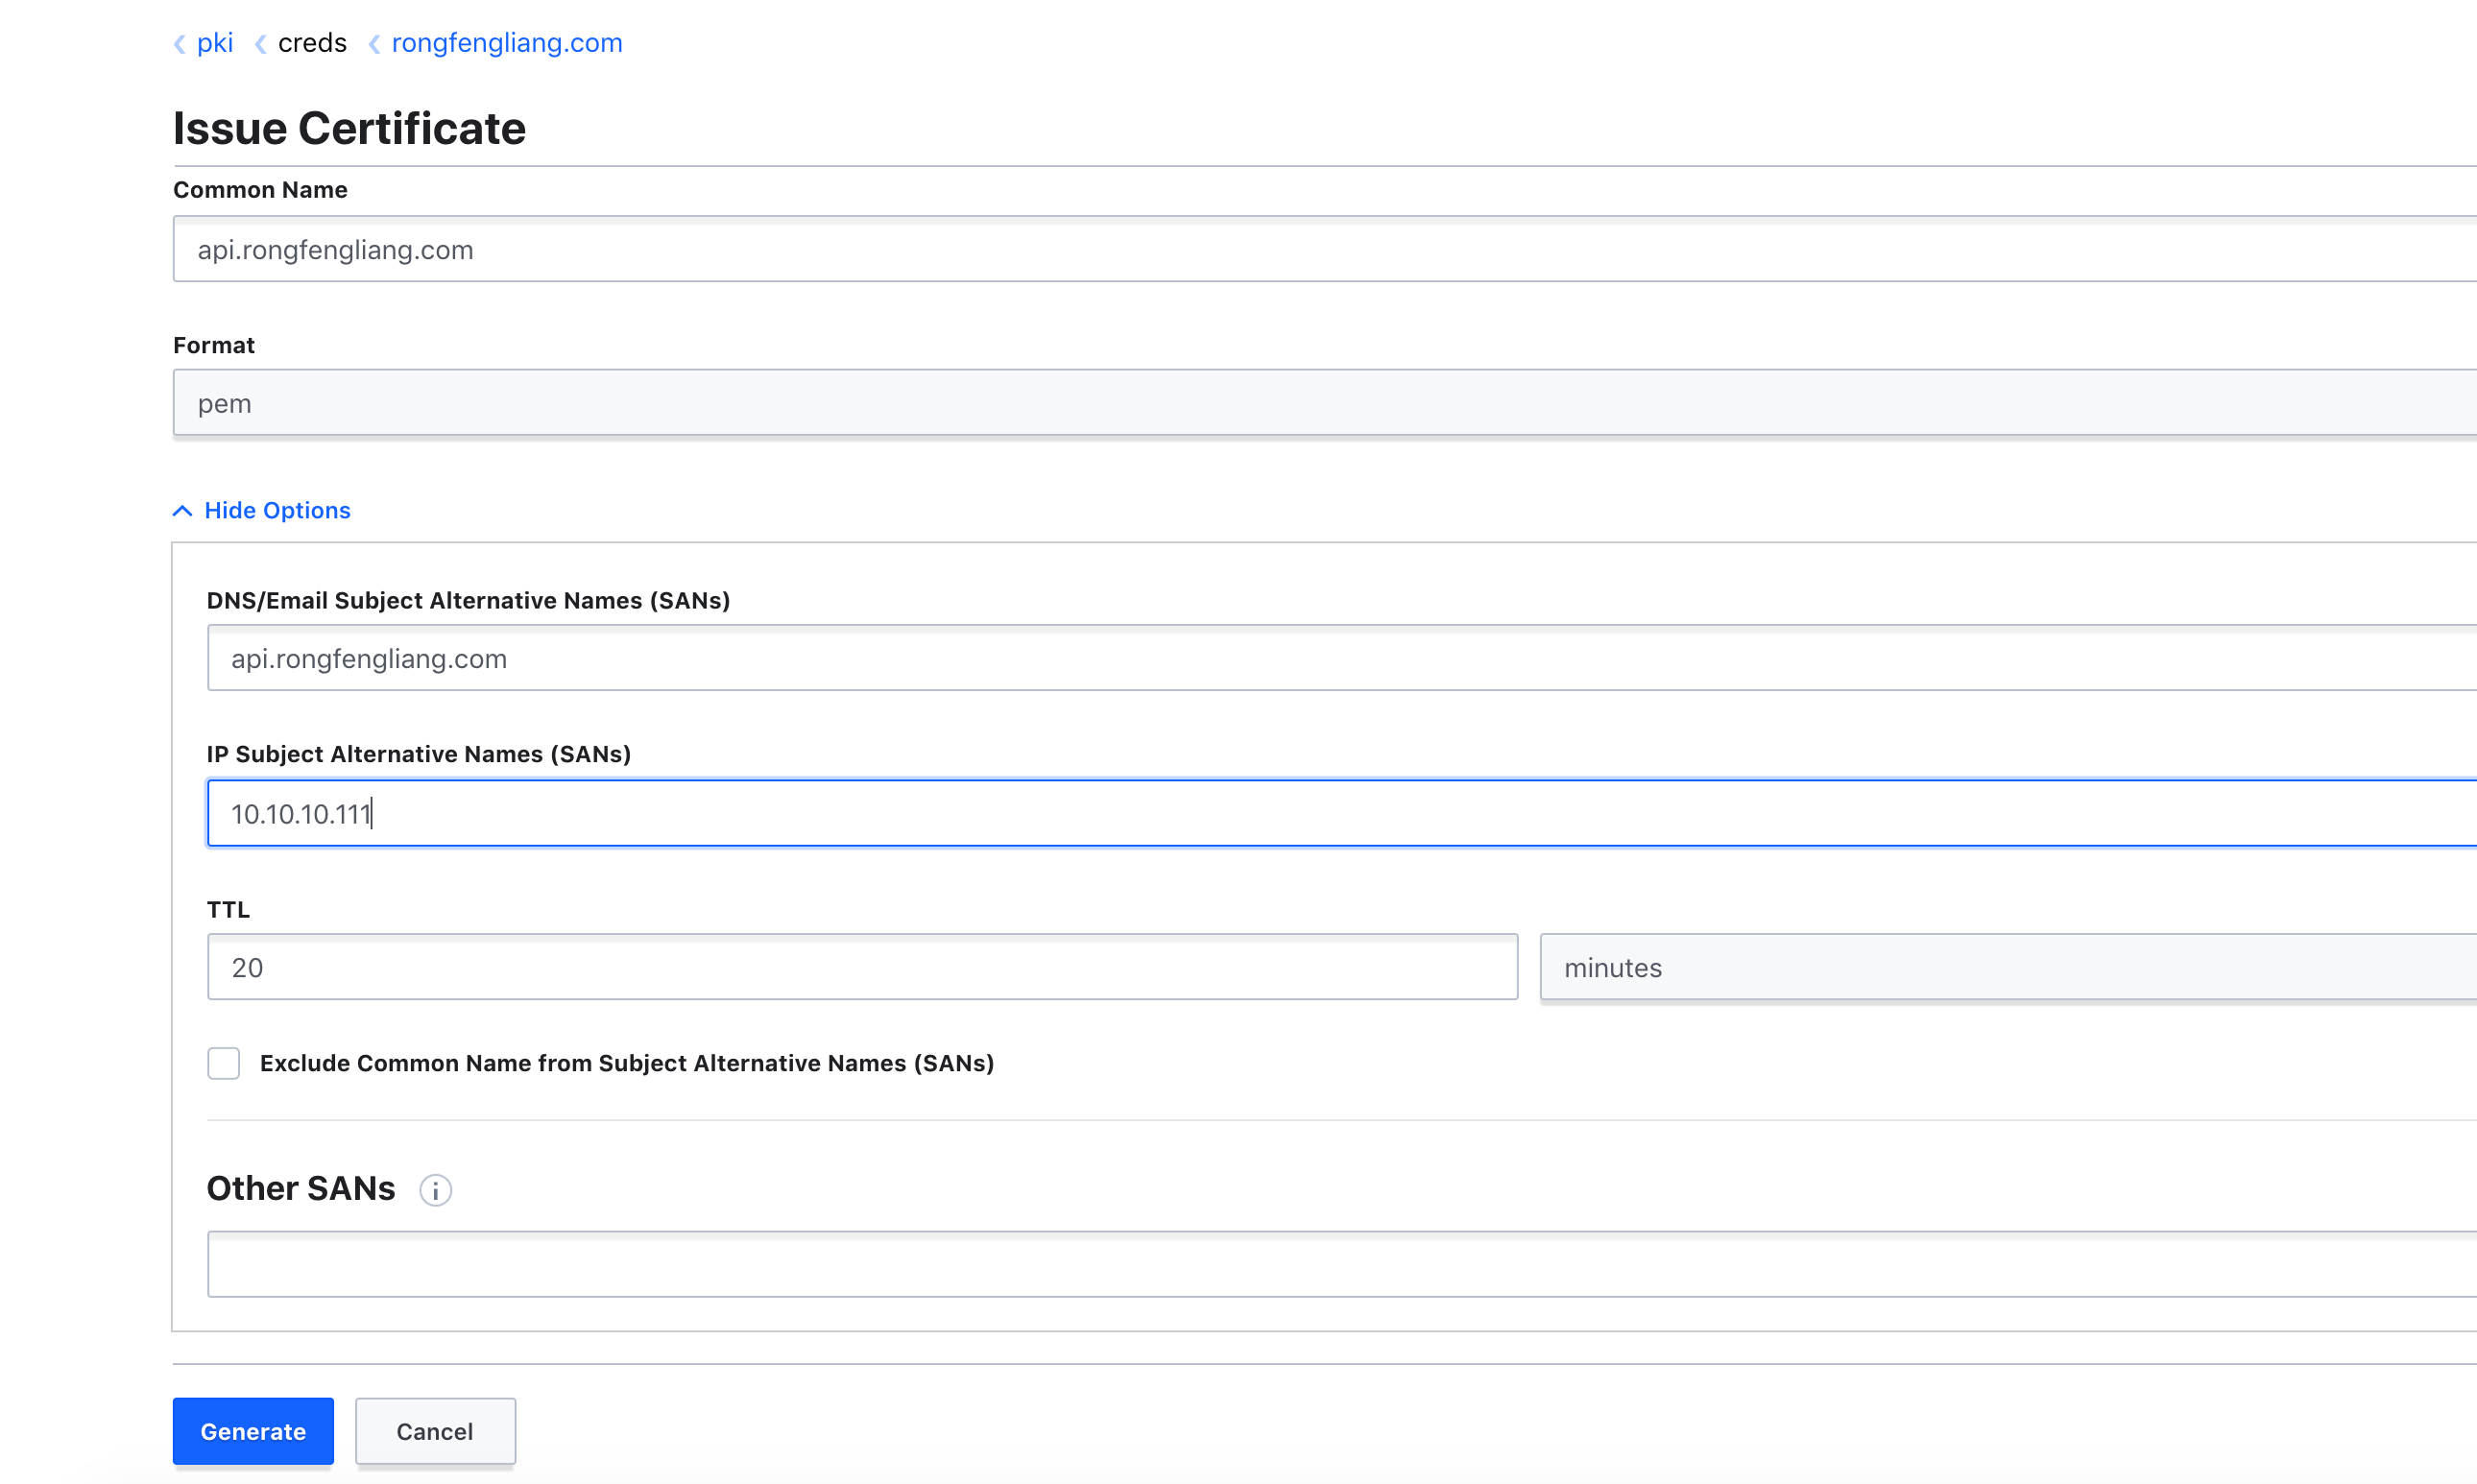This screenshot has height=1484, width=2477.
Task: Click the chevron before creds breadcrumb
Action: [x=261, y=44]
